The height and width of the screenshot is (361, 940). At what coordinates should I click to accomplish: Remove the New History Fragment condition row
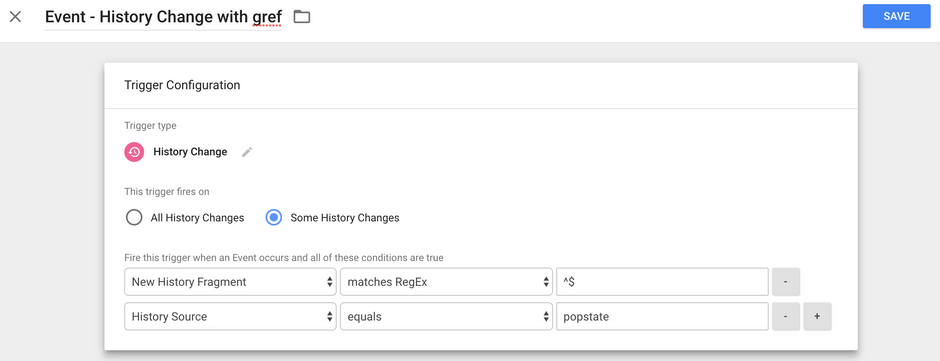pos(786,282)
